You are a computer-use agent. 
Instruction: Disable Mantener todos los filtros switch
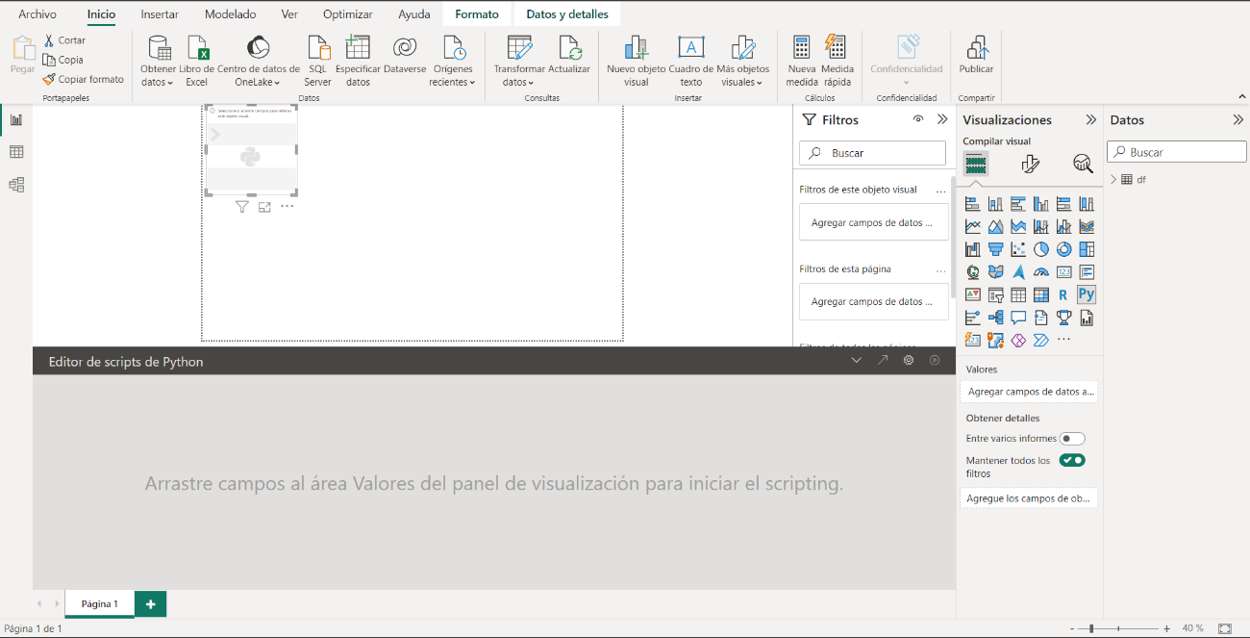1072,461
